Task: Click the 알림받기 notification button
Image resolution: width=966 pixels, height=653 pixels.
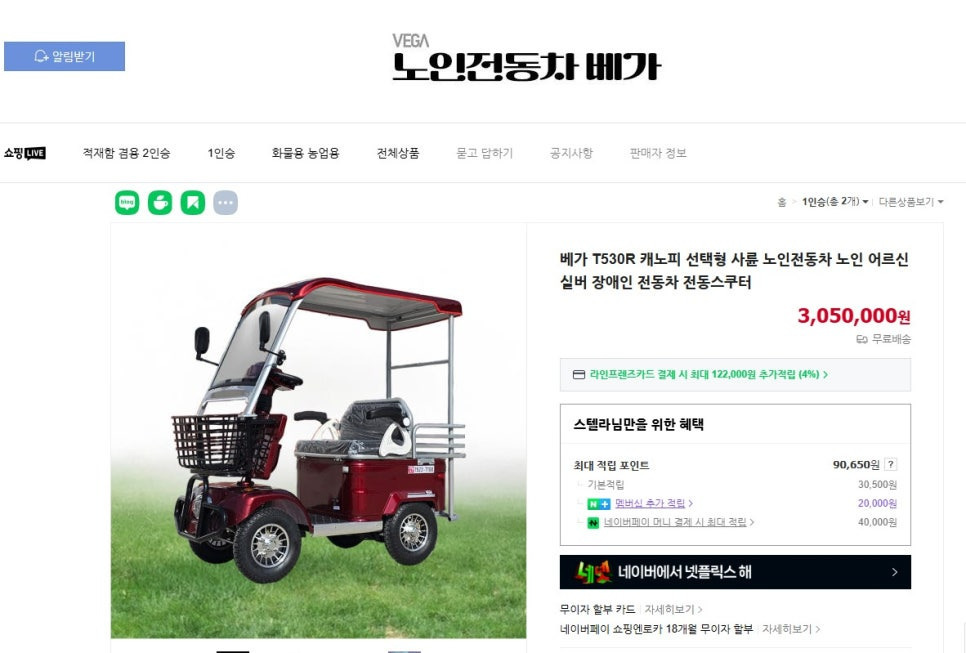Action: 65,57
